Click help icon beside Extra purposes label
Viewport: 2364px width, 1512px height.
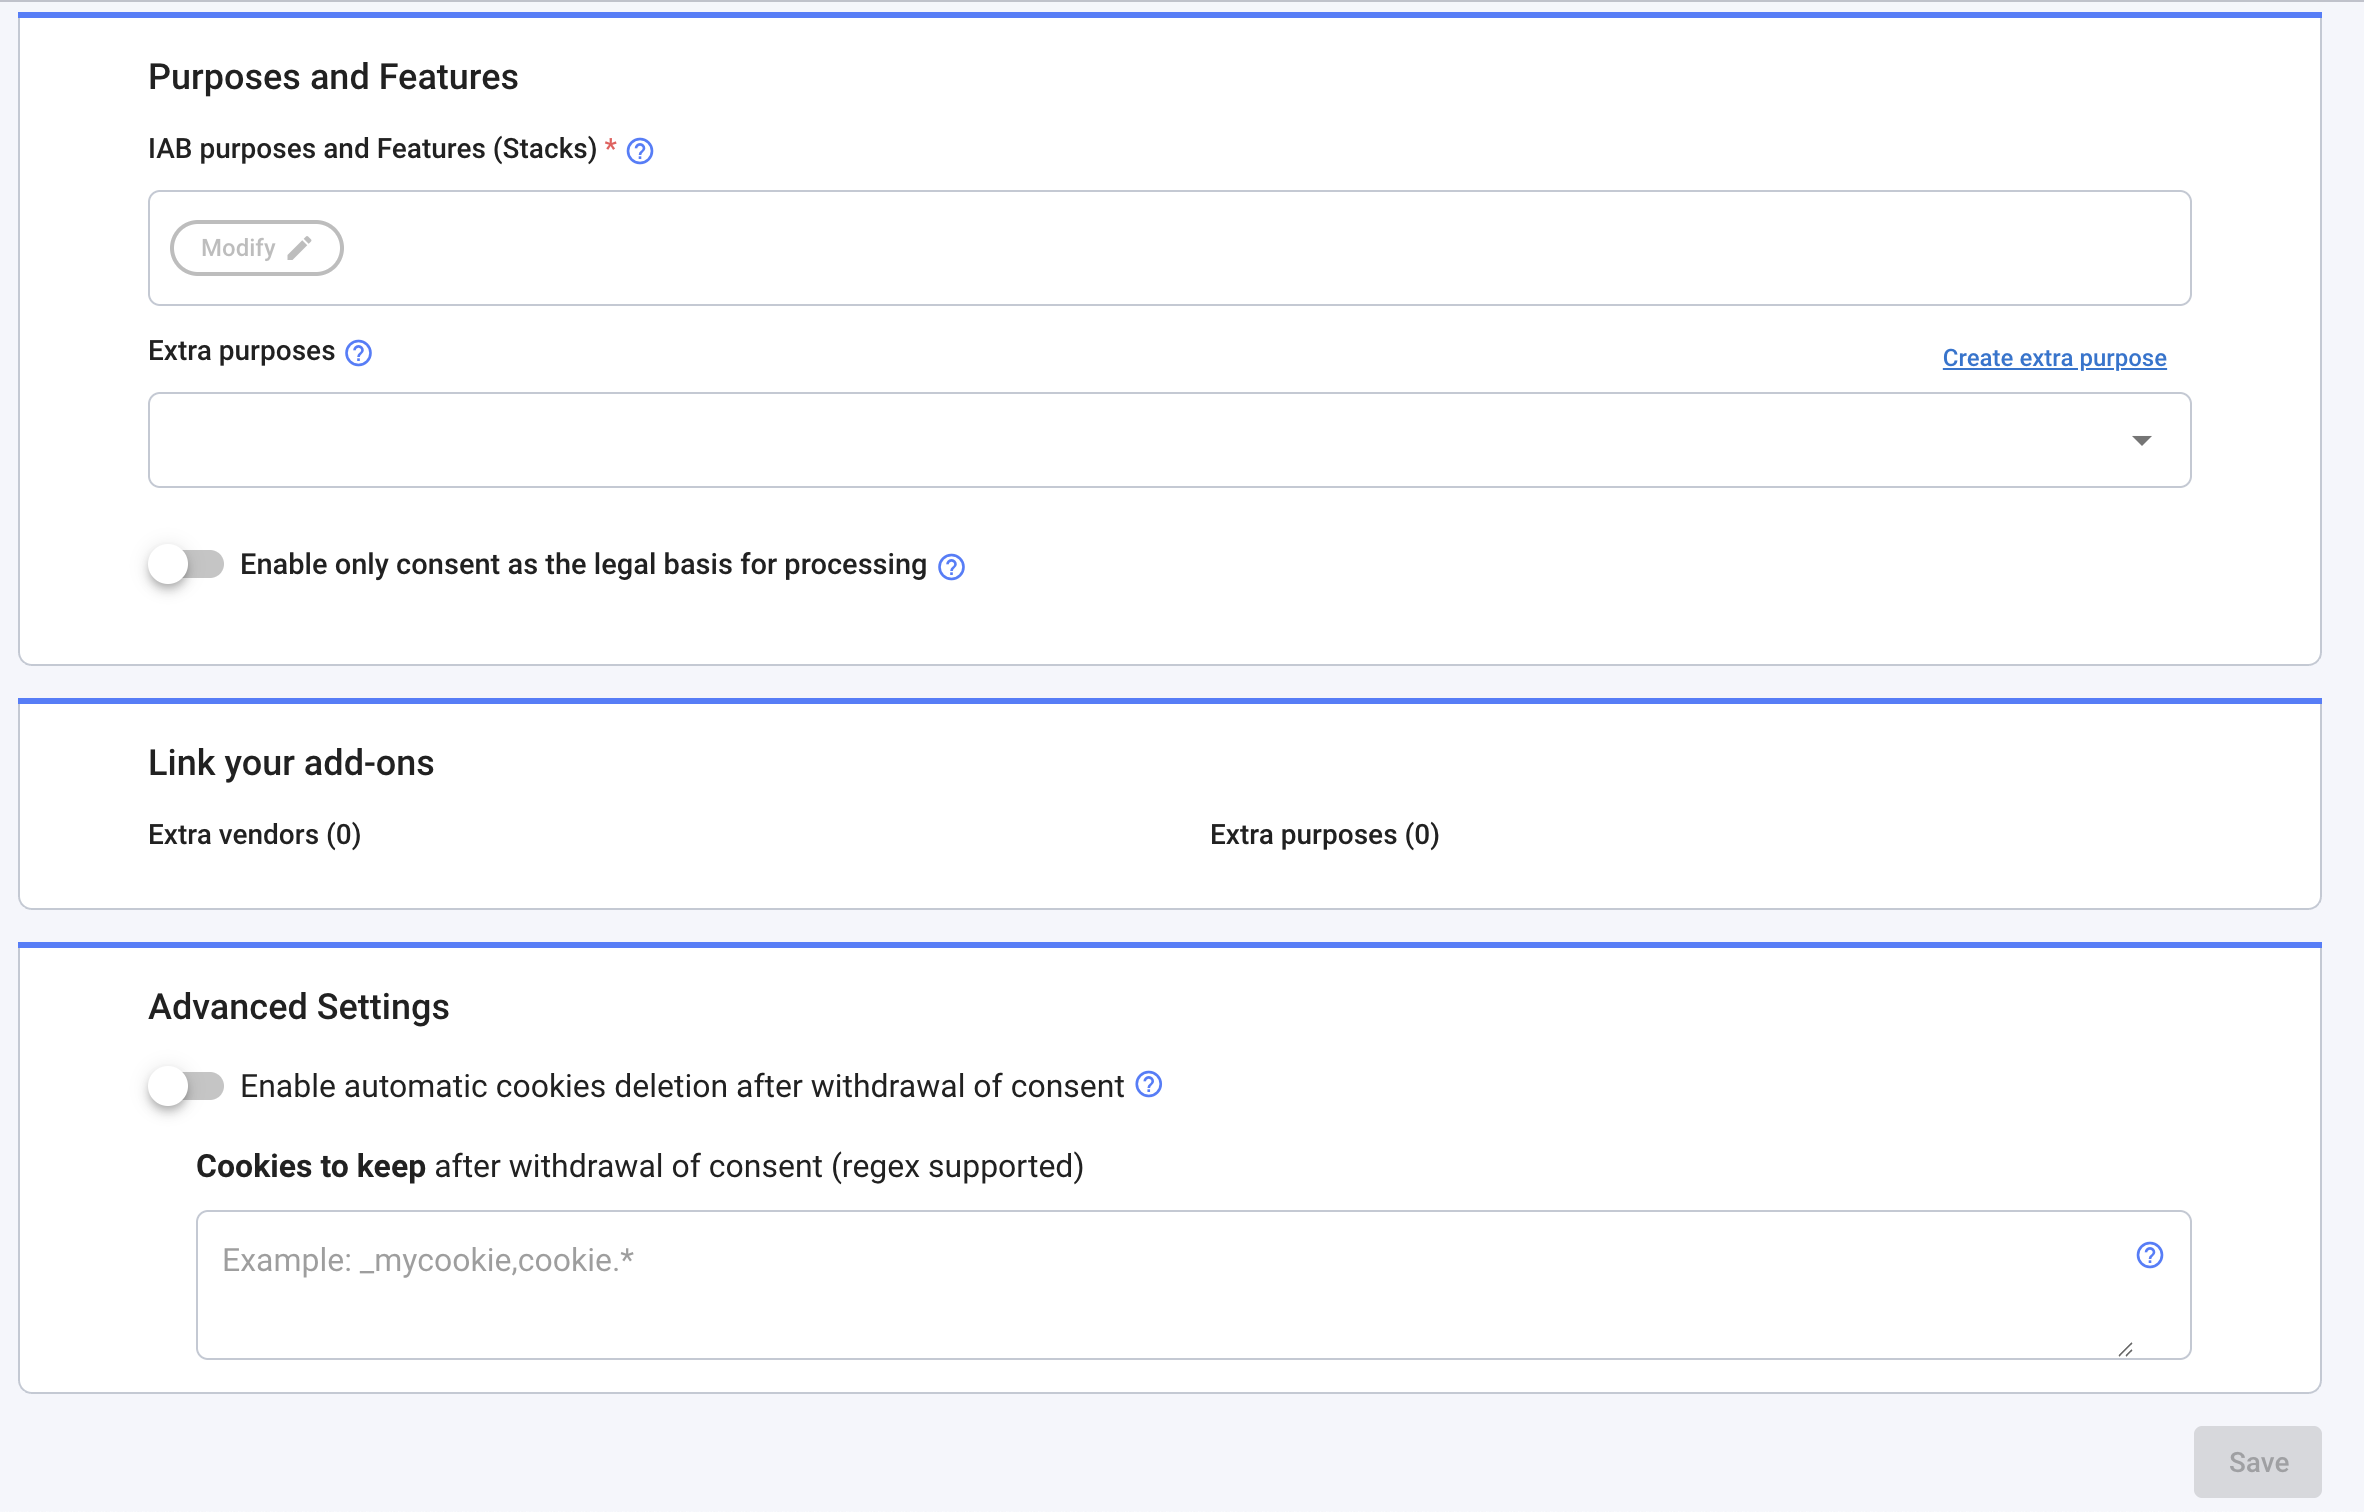(358, 353)
